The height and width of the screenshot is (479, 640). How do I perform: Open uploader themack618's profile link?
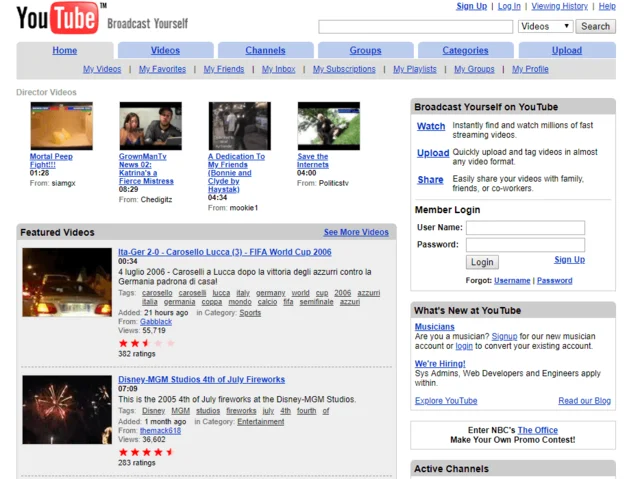160,431
